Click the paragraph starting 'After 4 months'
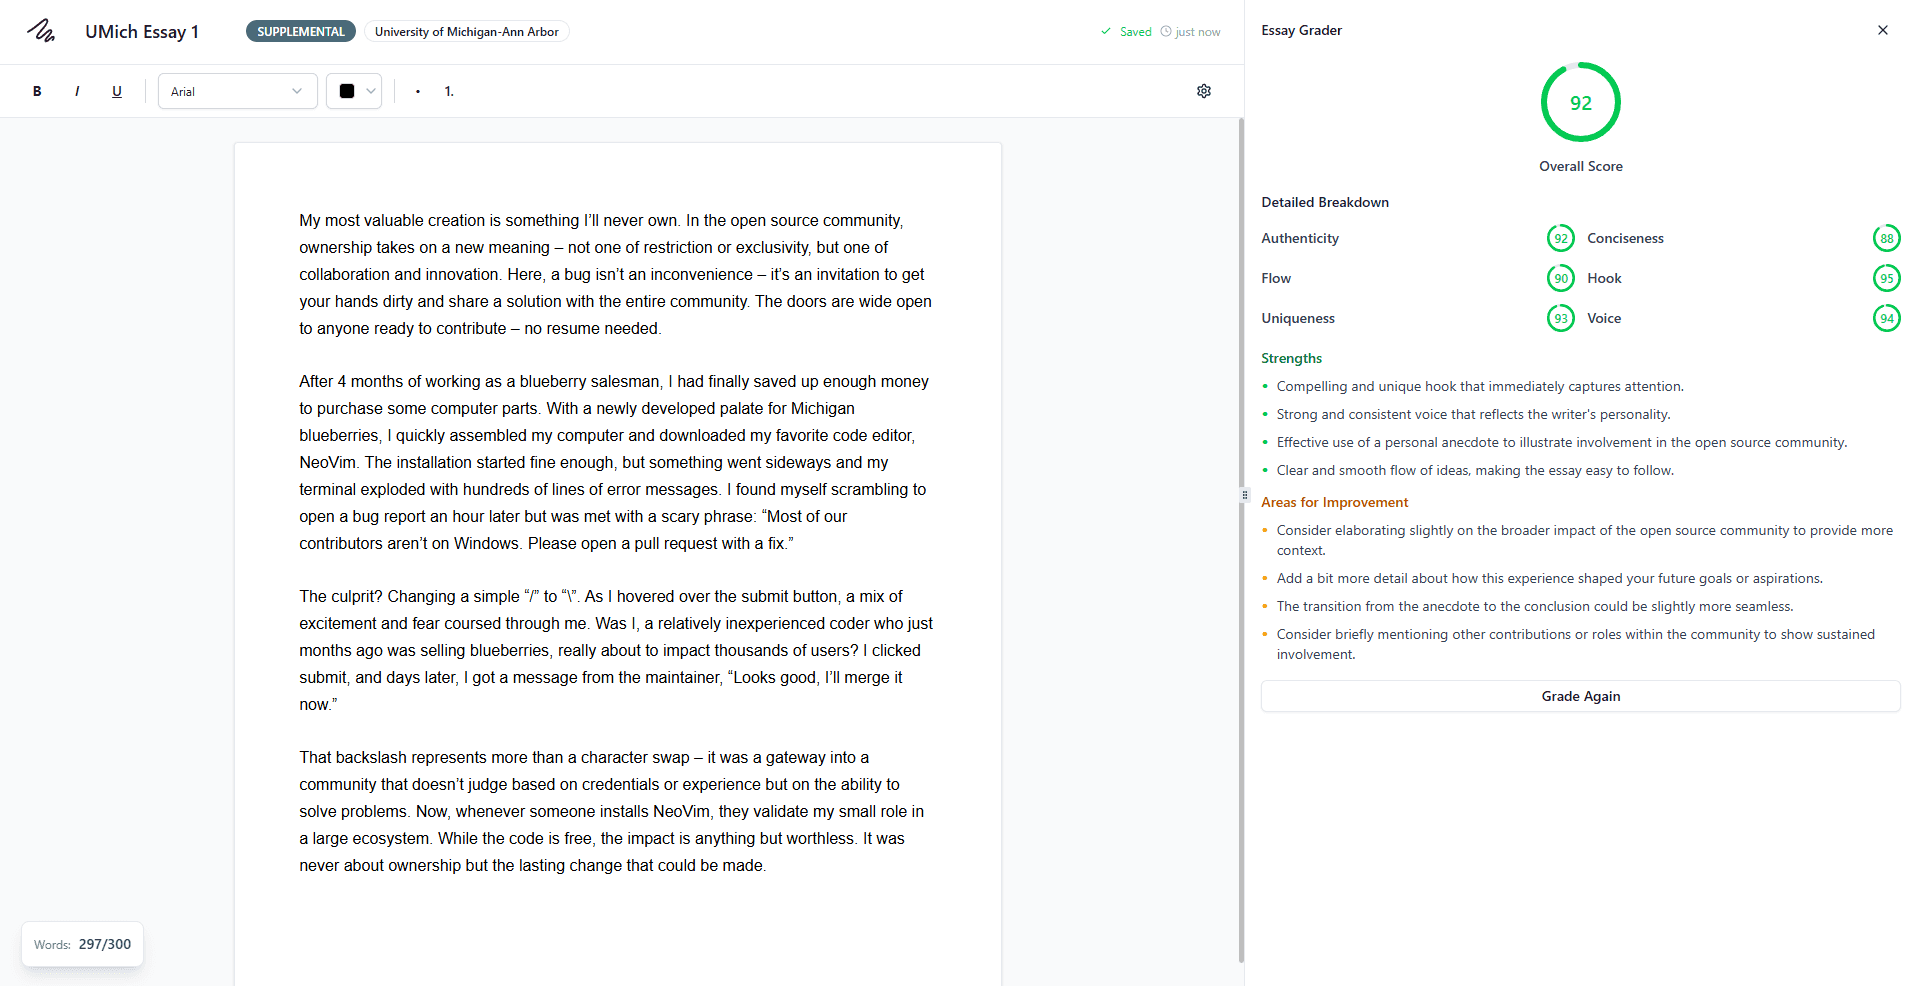 coord(616,462)
